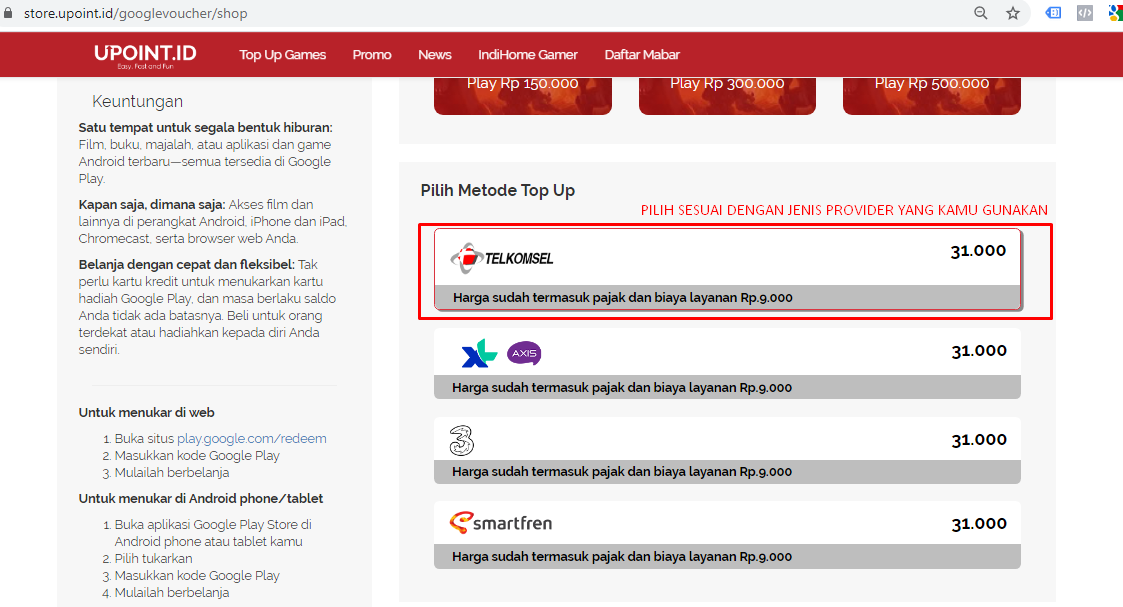The image size is (1123, 607).
Task: Click 'Kapan saja, dimana saja' text
Action: pyautogui.click(x=152, y=204)
